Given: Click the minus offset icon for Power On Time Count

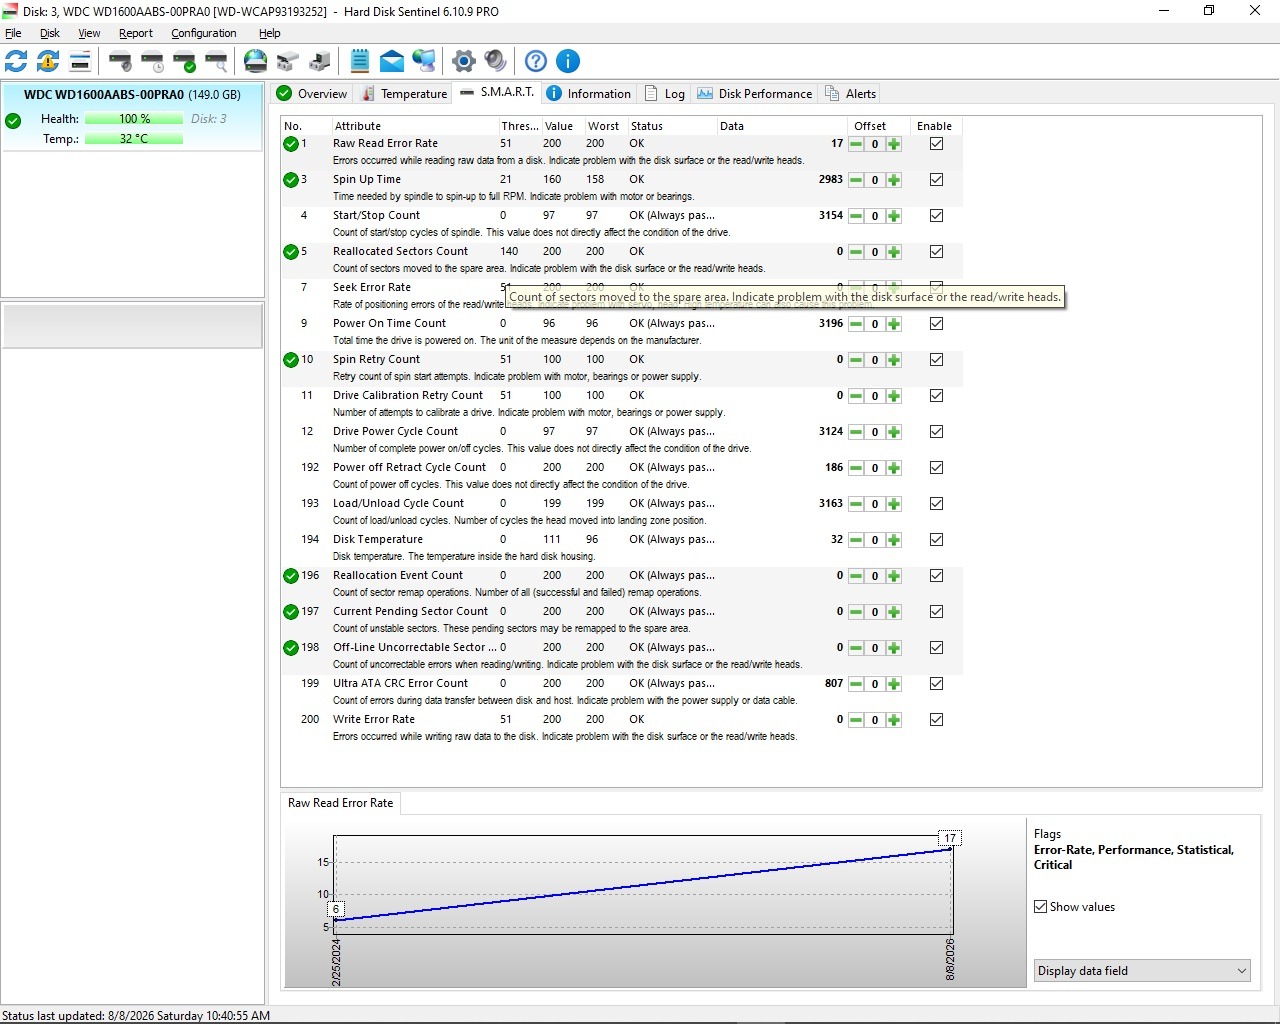Looking at the screenshot, I should pos(856,324).
